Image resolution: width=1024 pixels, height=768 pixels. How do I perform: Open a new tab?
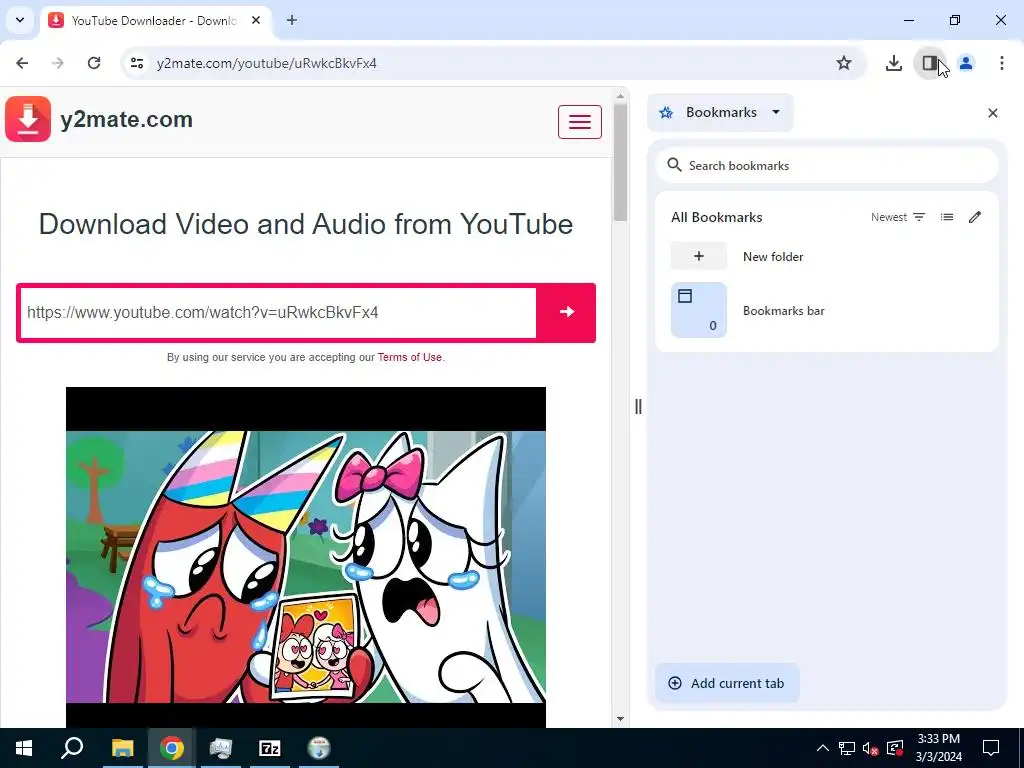click(292, 20)
